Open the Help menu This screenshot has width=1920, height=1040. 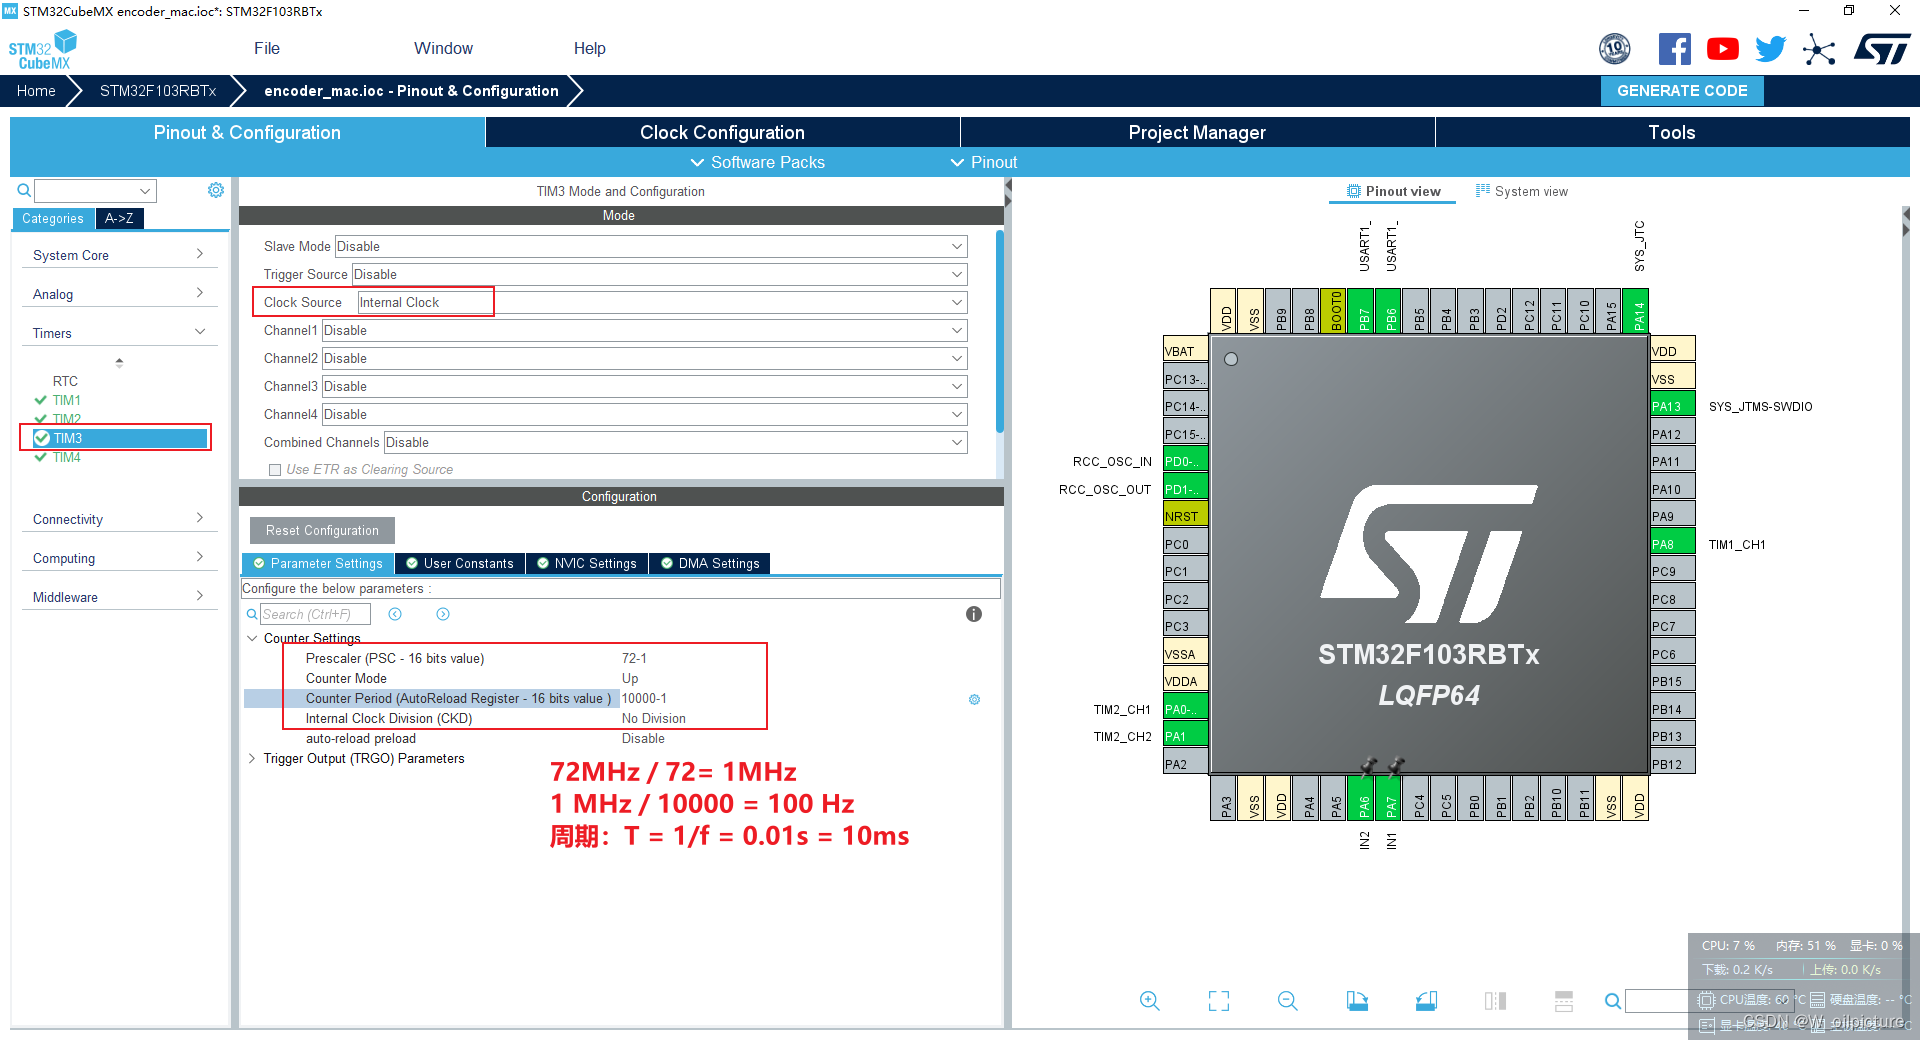(x=589, y=48)
